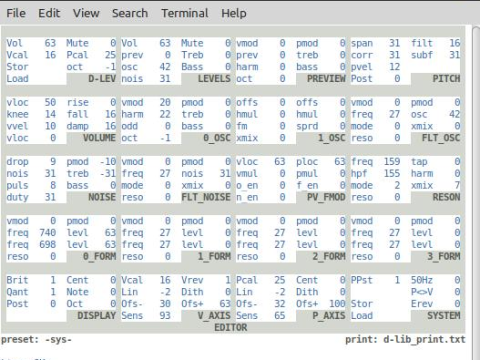The width and height of the screenshot is (480, 360).
Task: Select the fall parameter label
Action: tap(77, 114)
